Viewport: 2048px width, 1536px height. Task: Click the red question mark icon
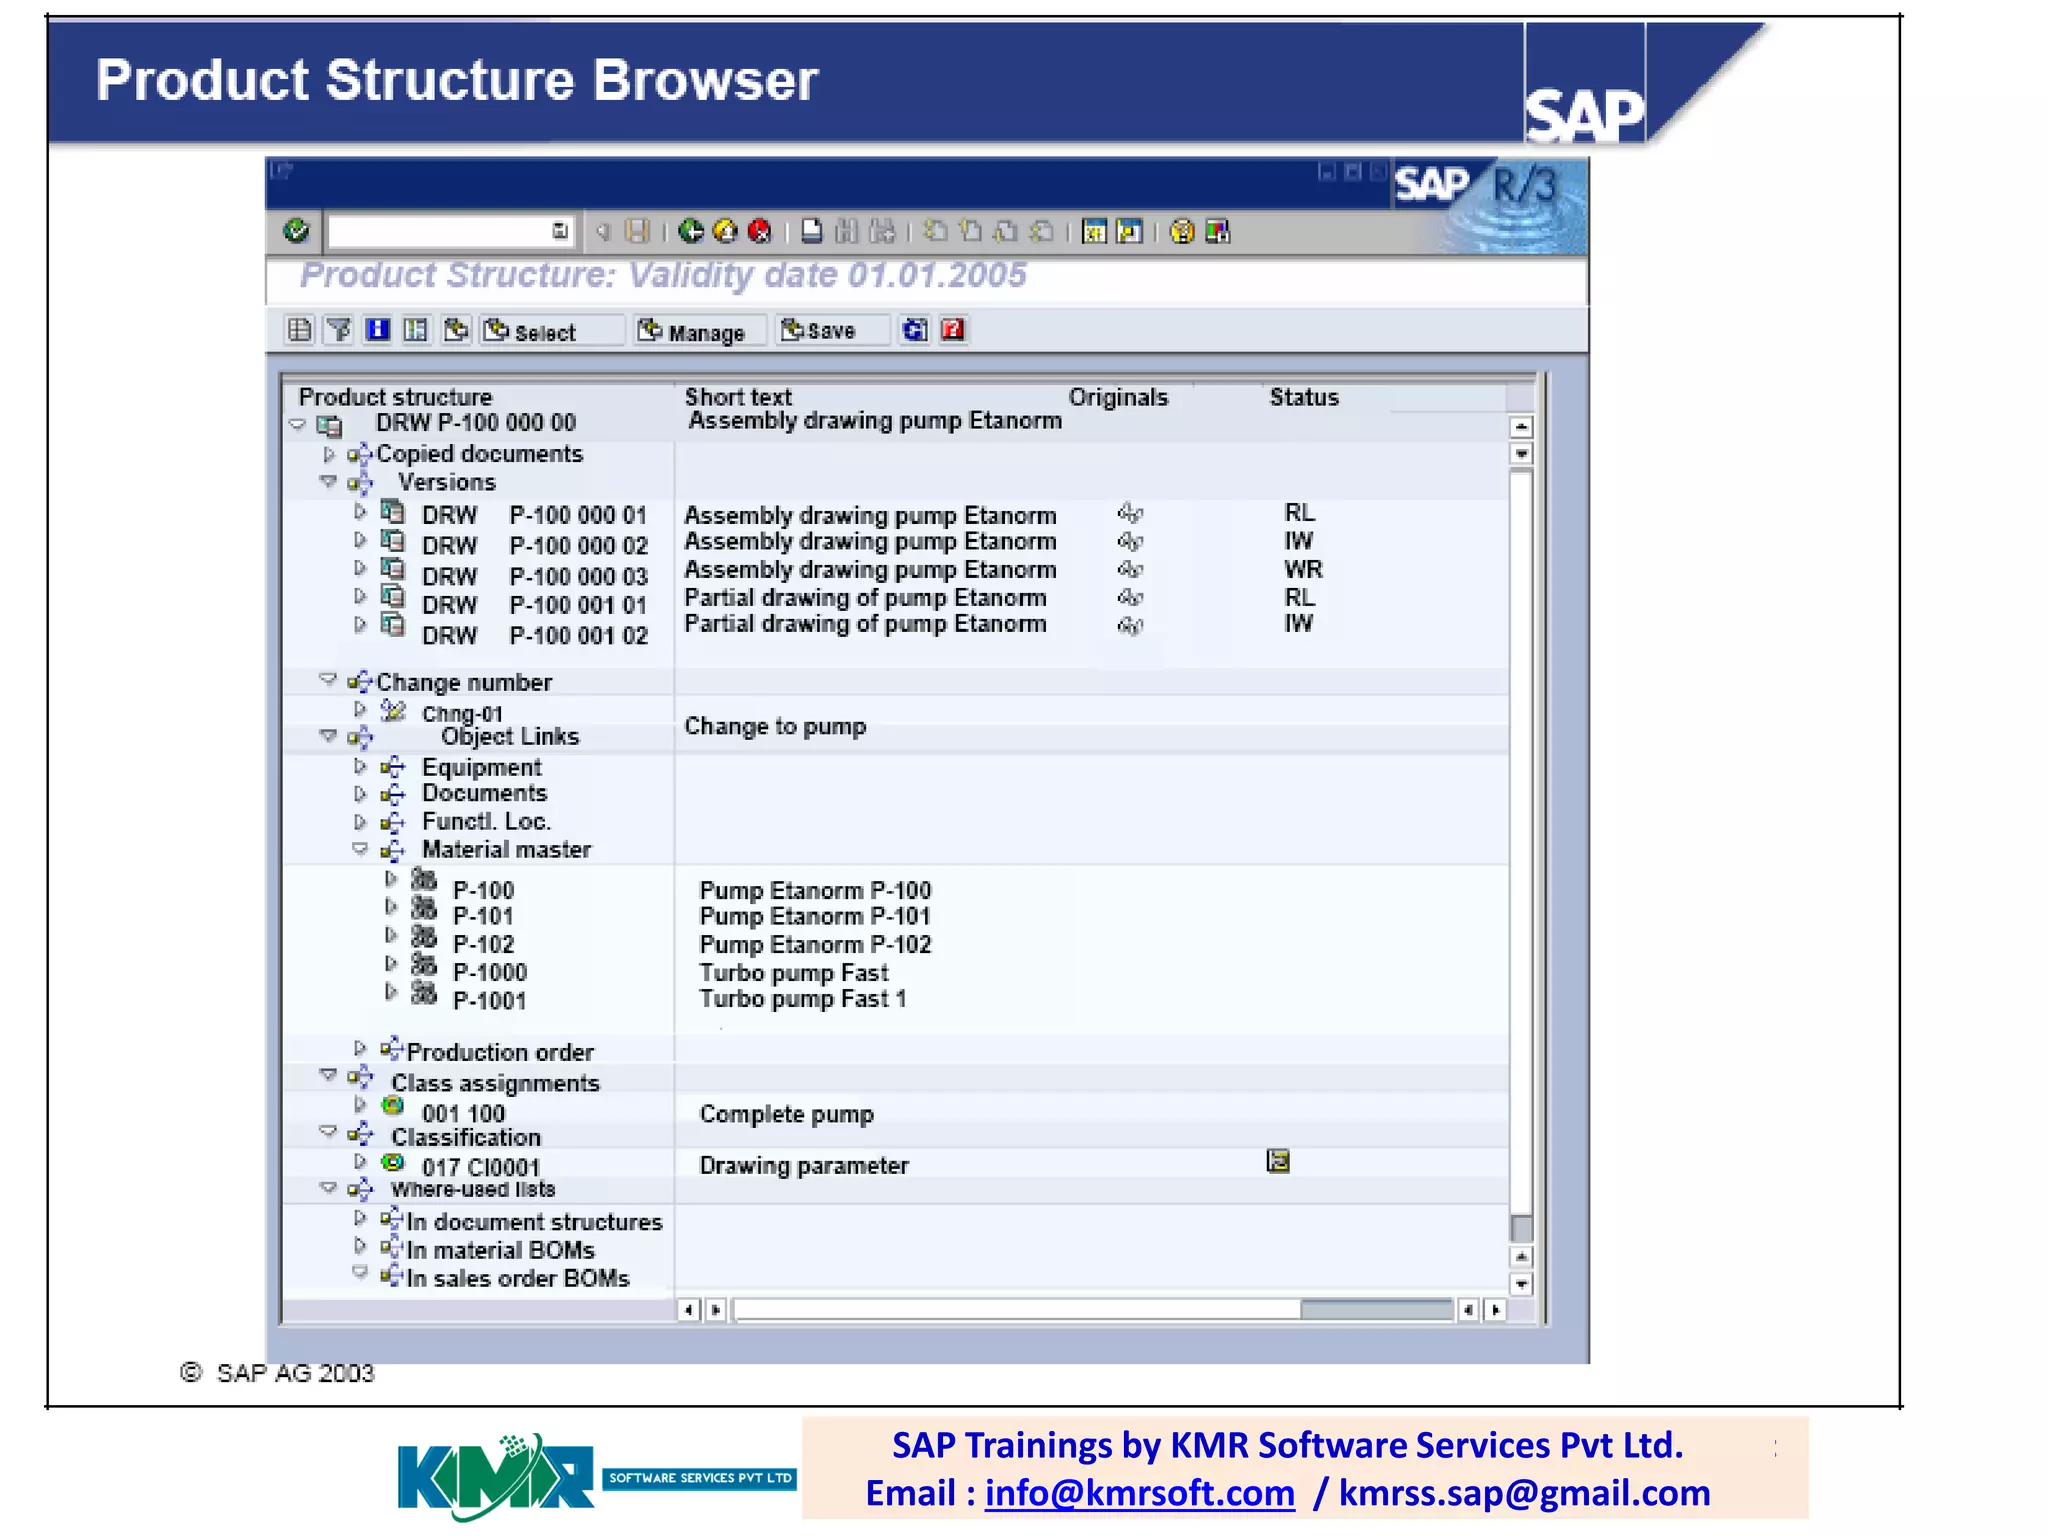point(953,330)
